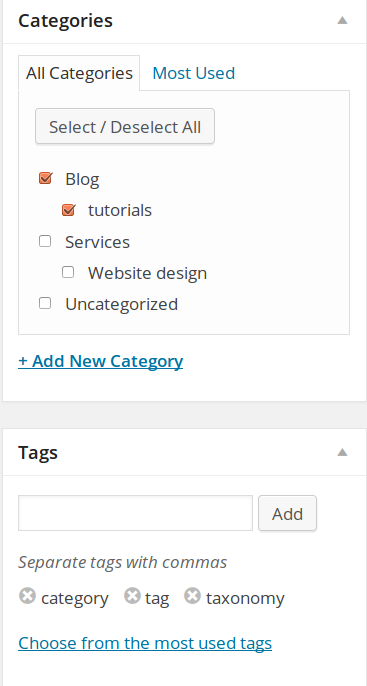The height and width of the screenshot is (686, 367).
Task: Click the Select / Deselect All button
Action: tap(125, 126)
